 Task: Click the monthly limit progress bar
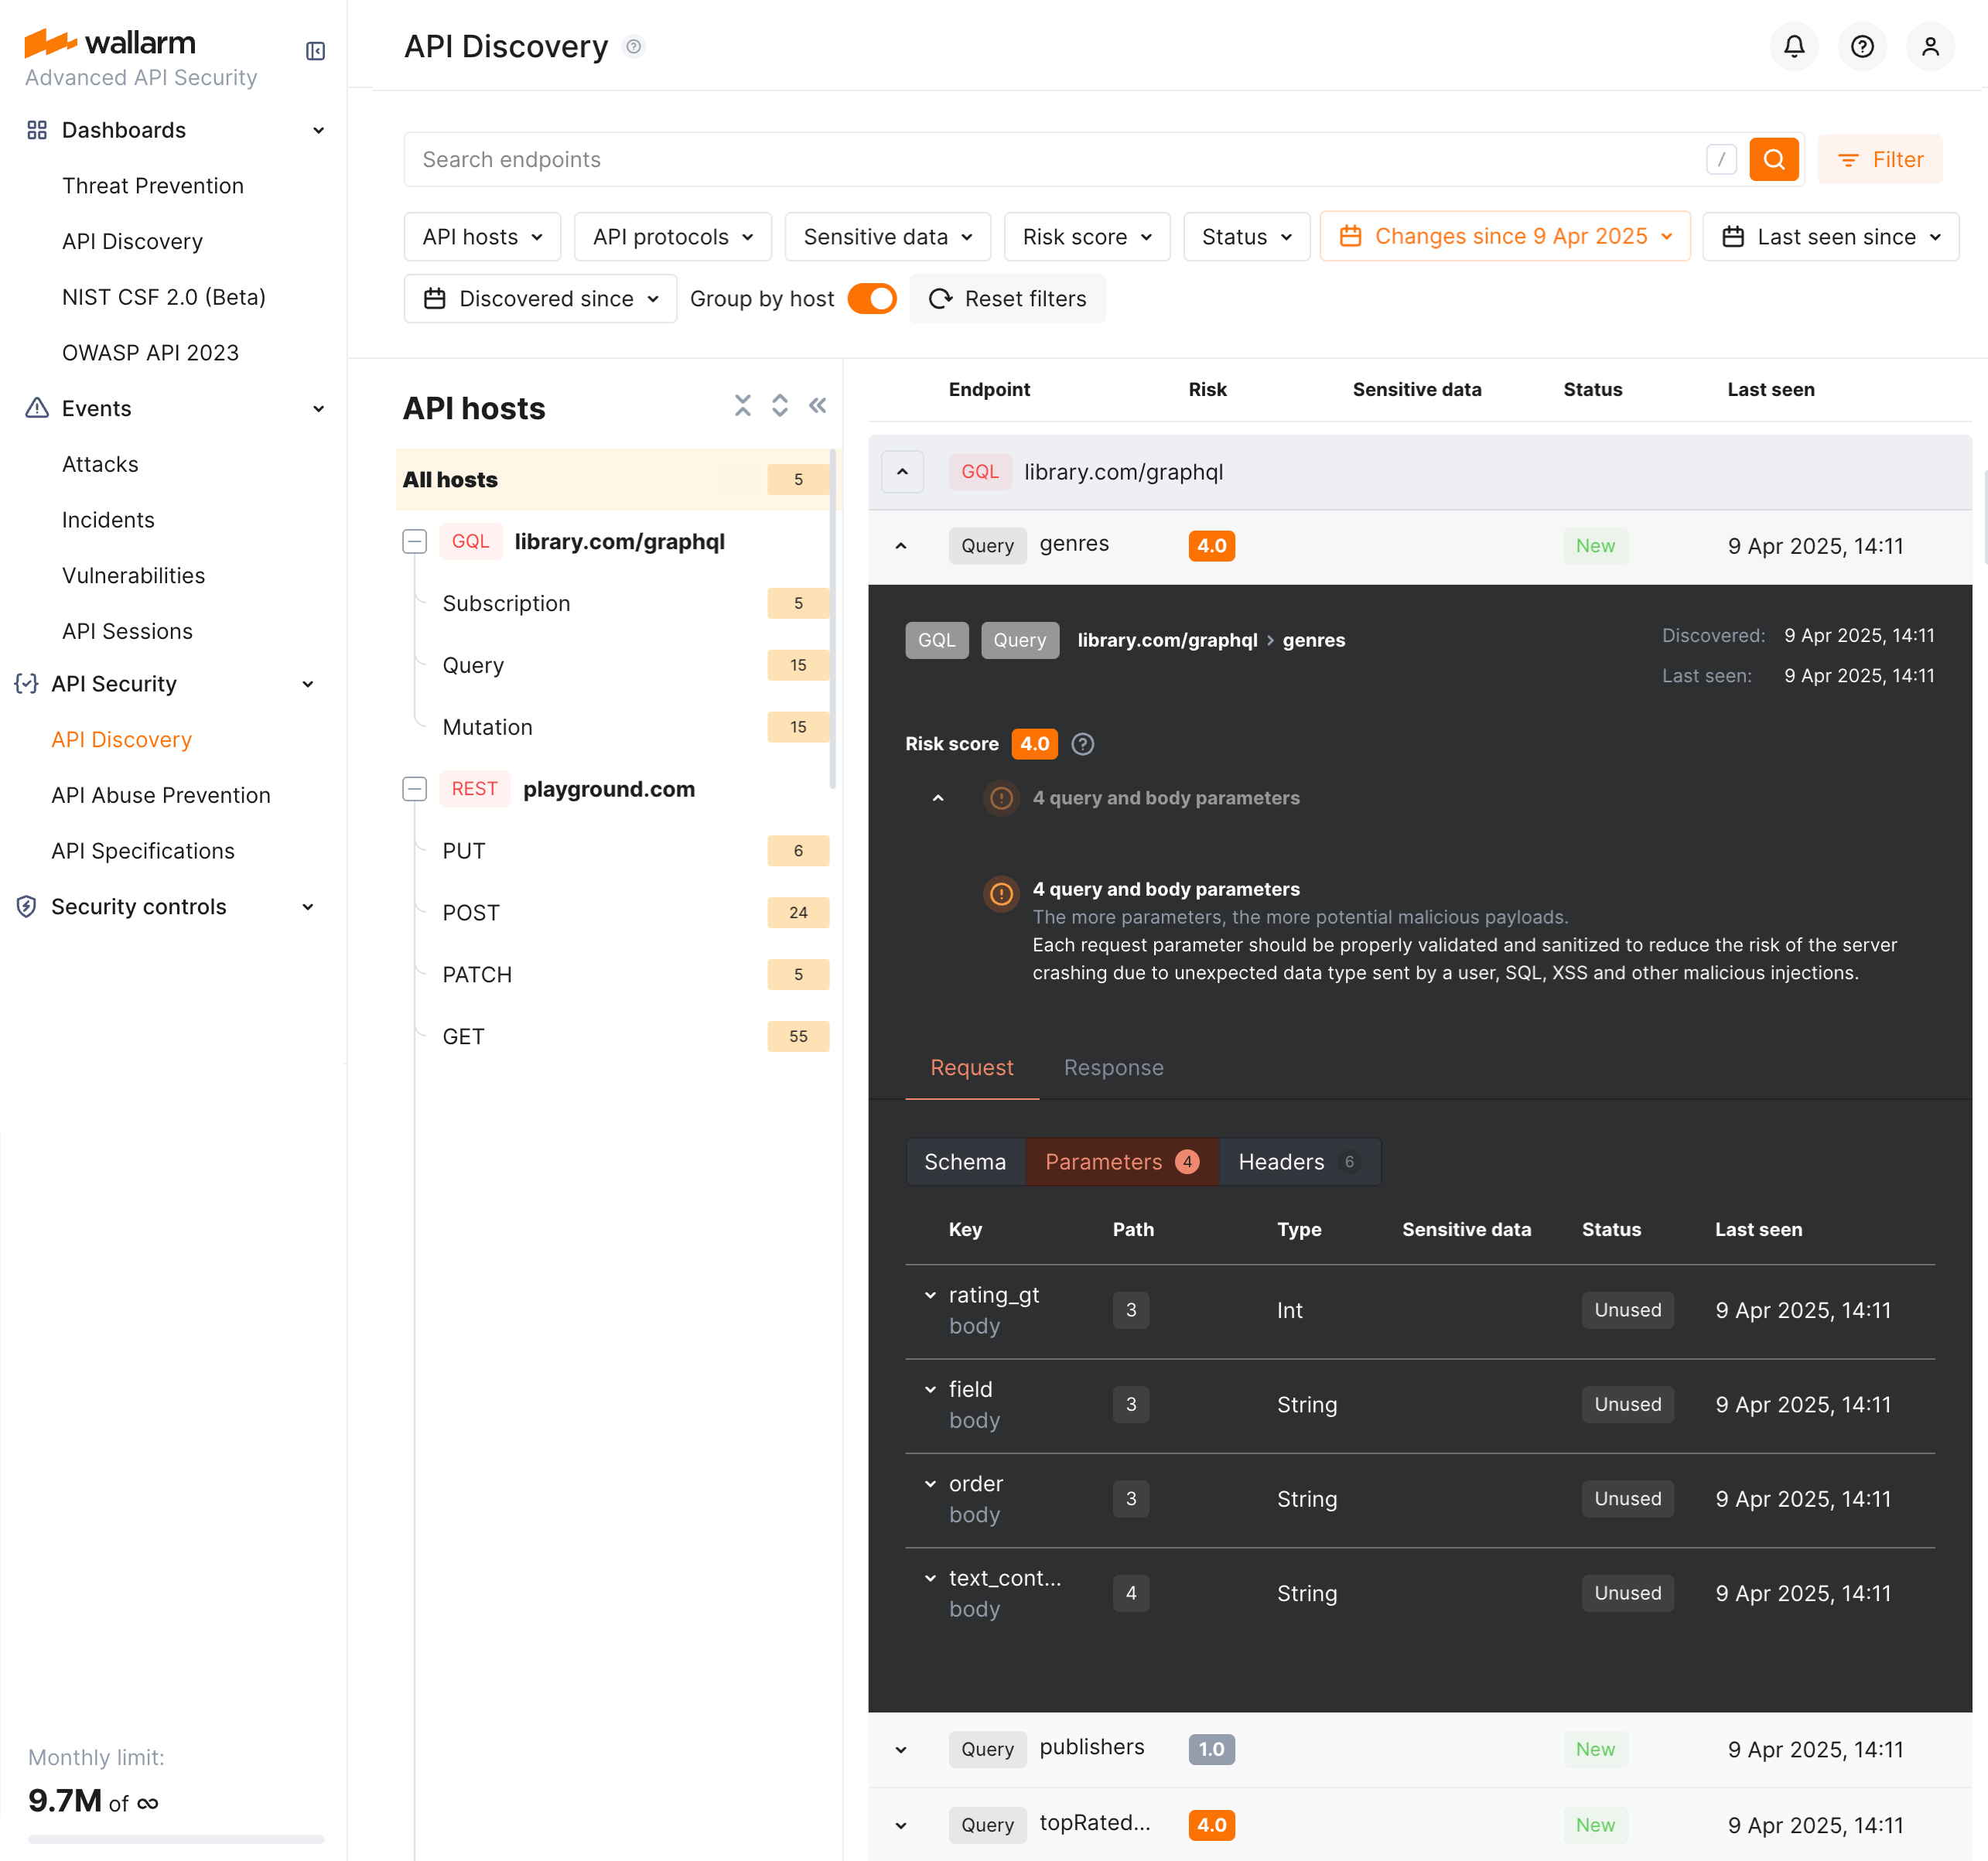click(x=176, y=1838)
